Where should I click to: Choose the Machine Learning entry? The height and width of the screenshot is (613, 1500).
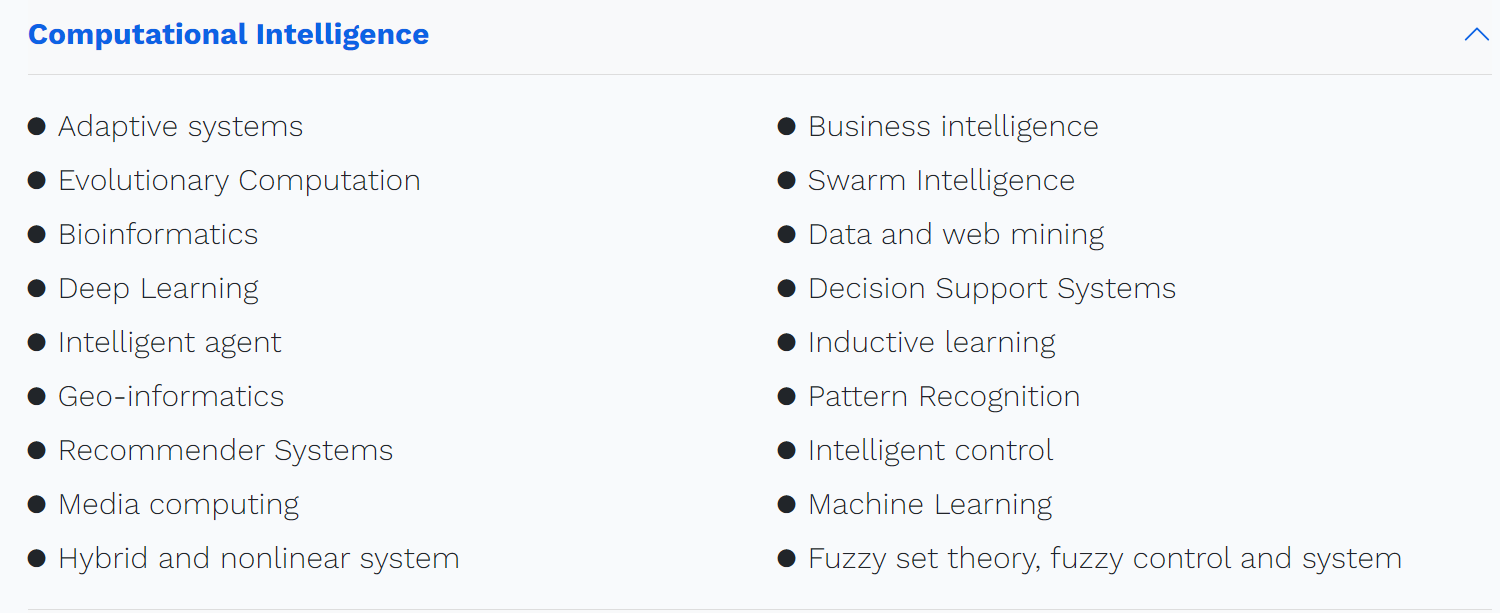pyautogui.click(x=930, y=505)
